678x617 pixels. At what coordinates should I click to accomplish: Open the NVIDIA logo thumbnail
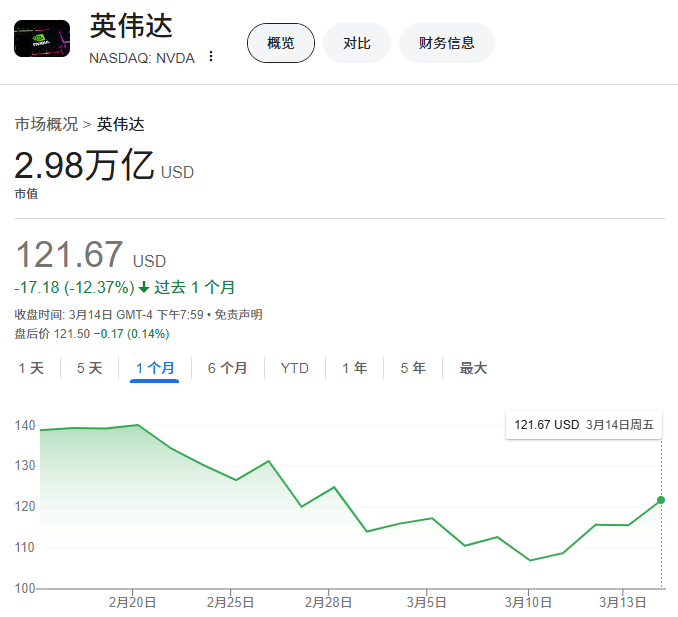click(42, 38)
